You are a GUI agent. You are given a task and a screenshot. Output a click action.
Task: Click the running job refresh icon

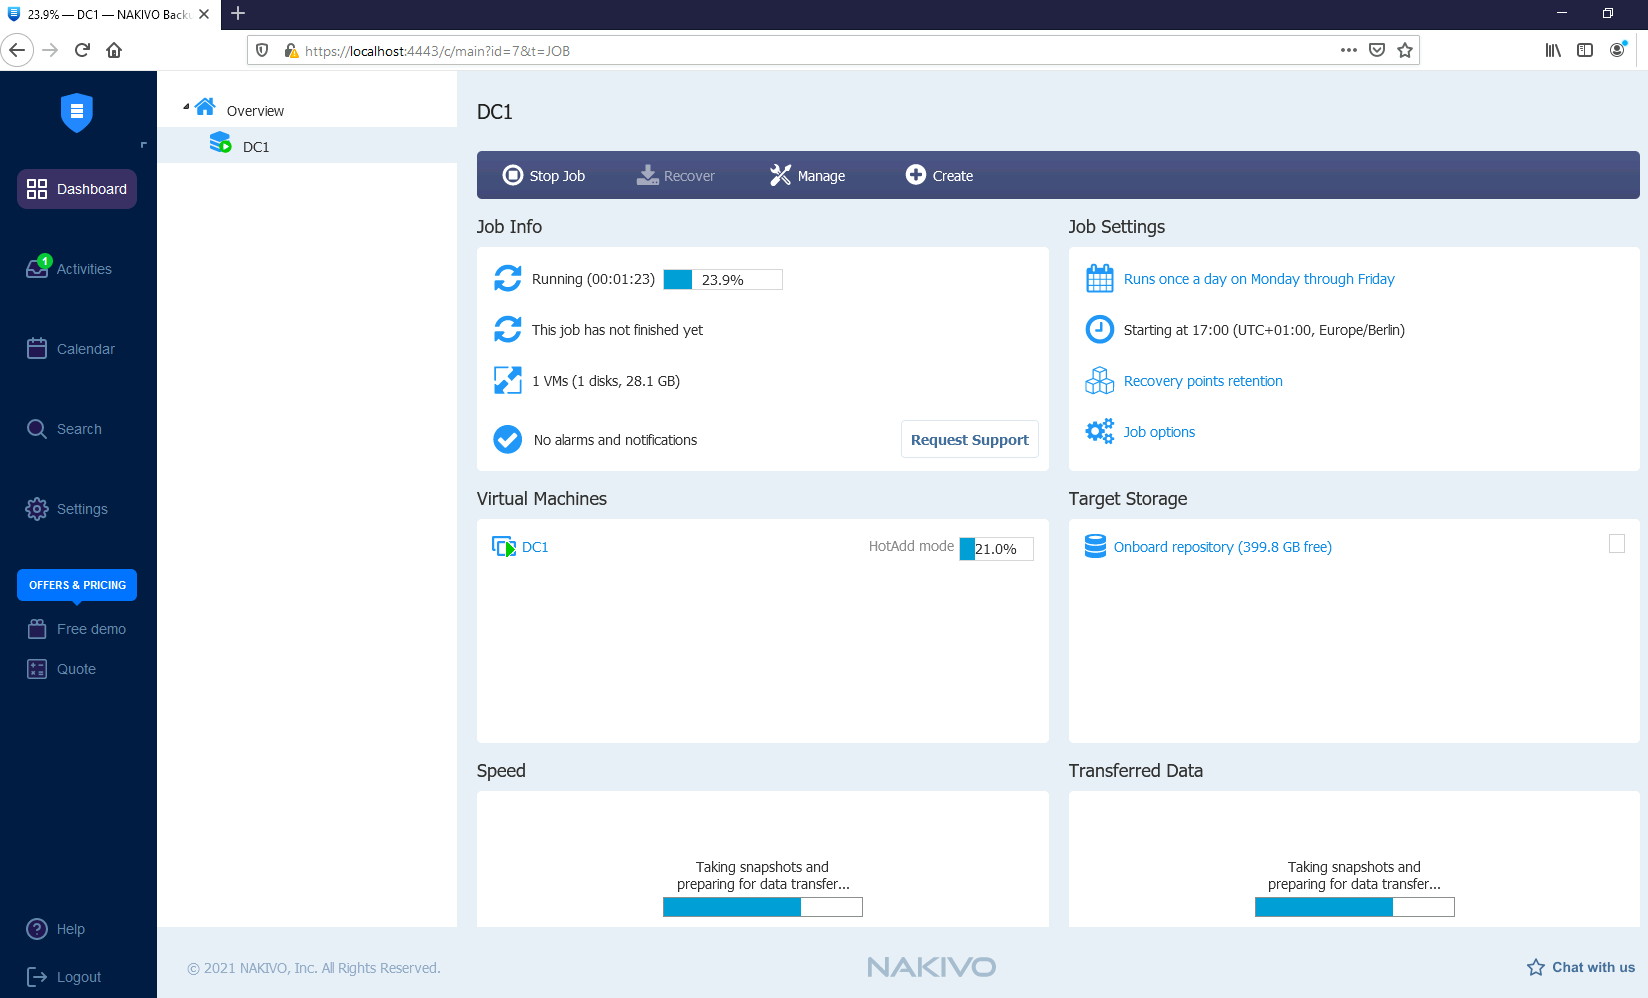pos(508,278)
